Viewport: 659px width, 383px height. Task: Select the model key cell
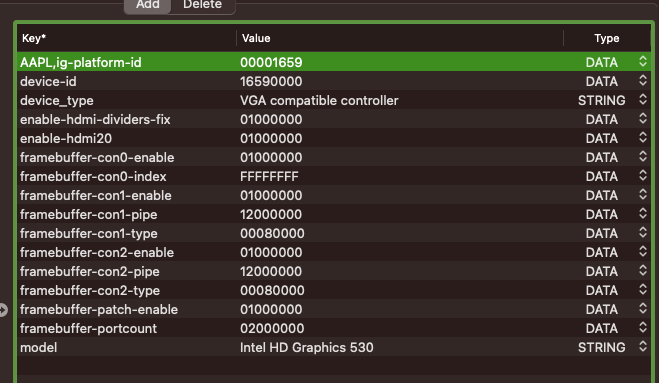click(39, 348)
